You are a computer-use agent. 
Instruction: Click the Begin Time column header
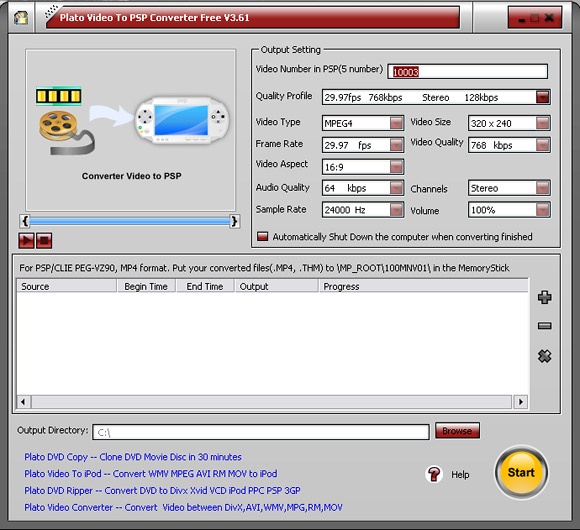tap(146, 286)
